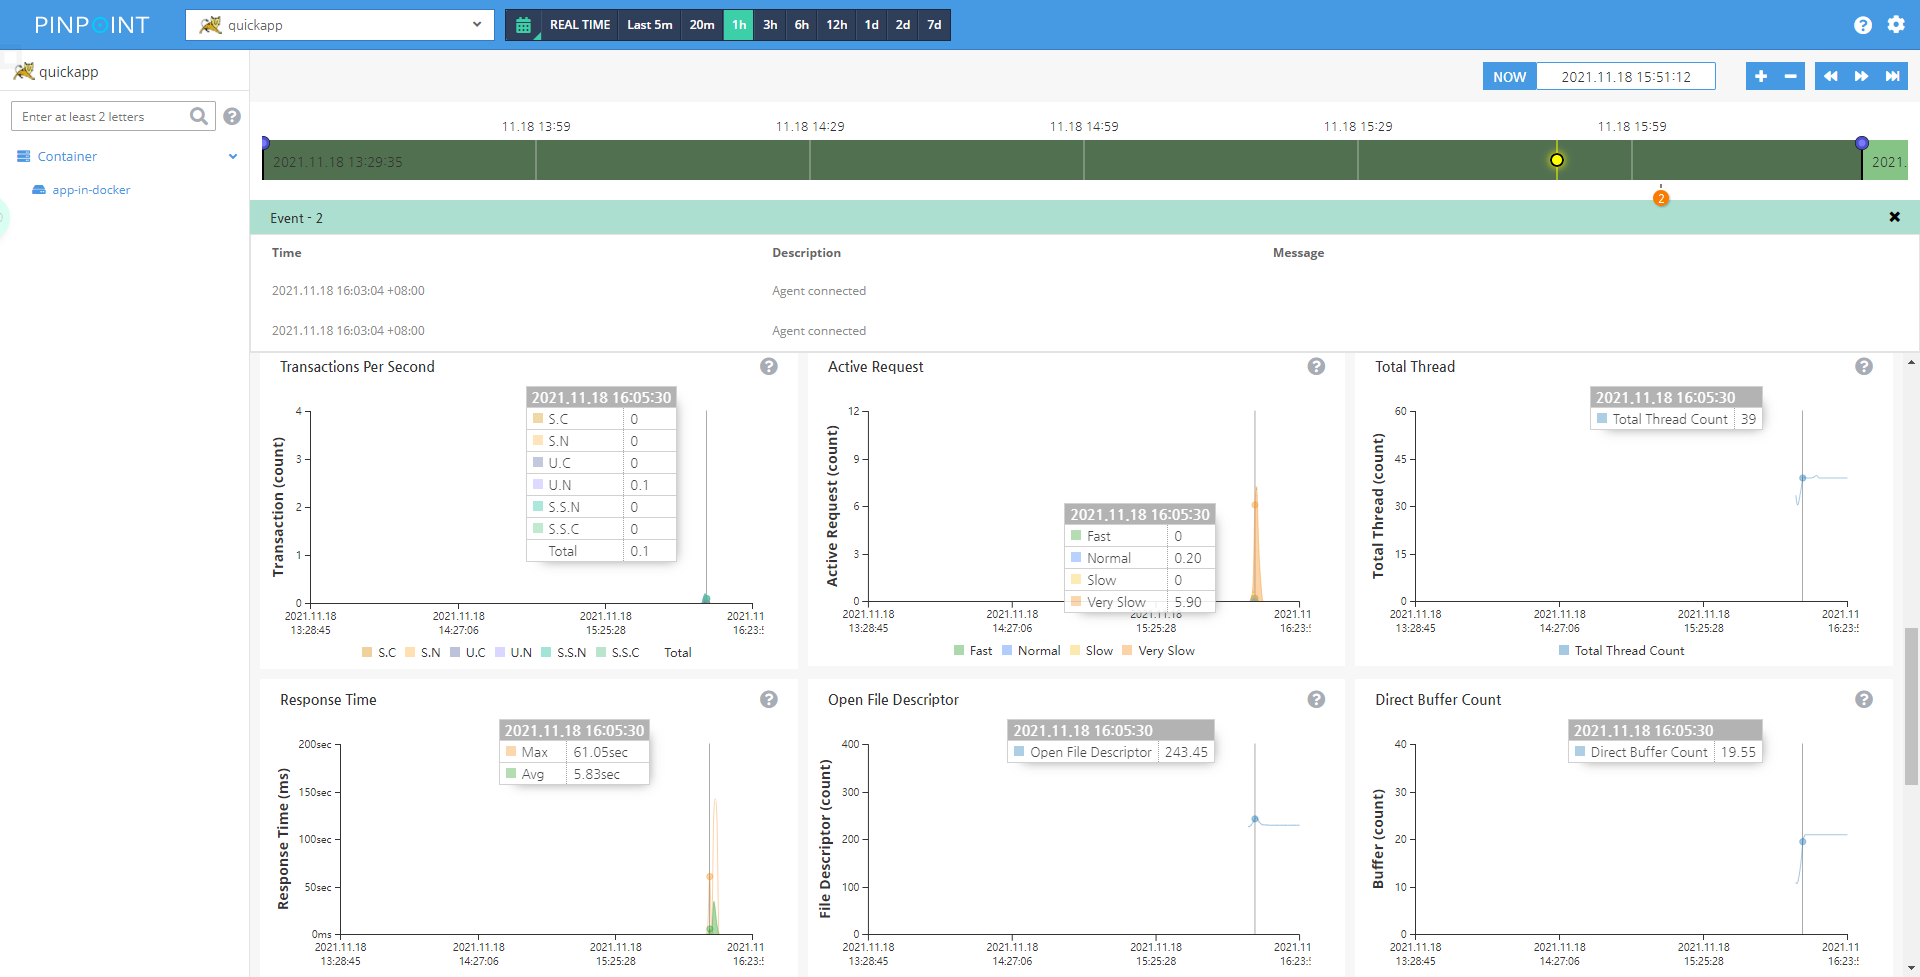Click the help icon in top bar
Viewport: 1920px width, 977px height.
click(x=1862, y=25)
